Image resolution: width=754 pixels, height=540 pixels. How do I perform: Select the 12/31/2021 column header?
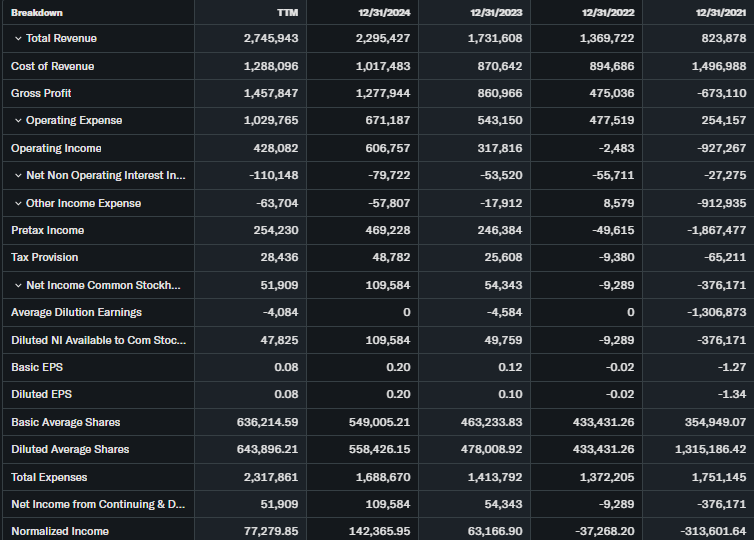(x=718, y=12)
